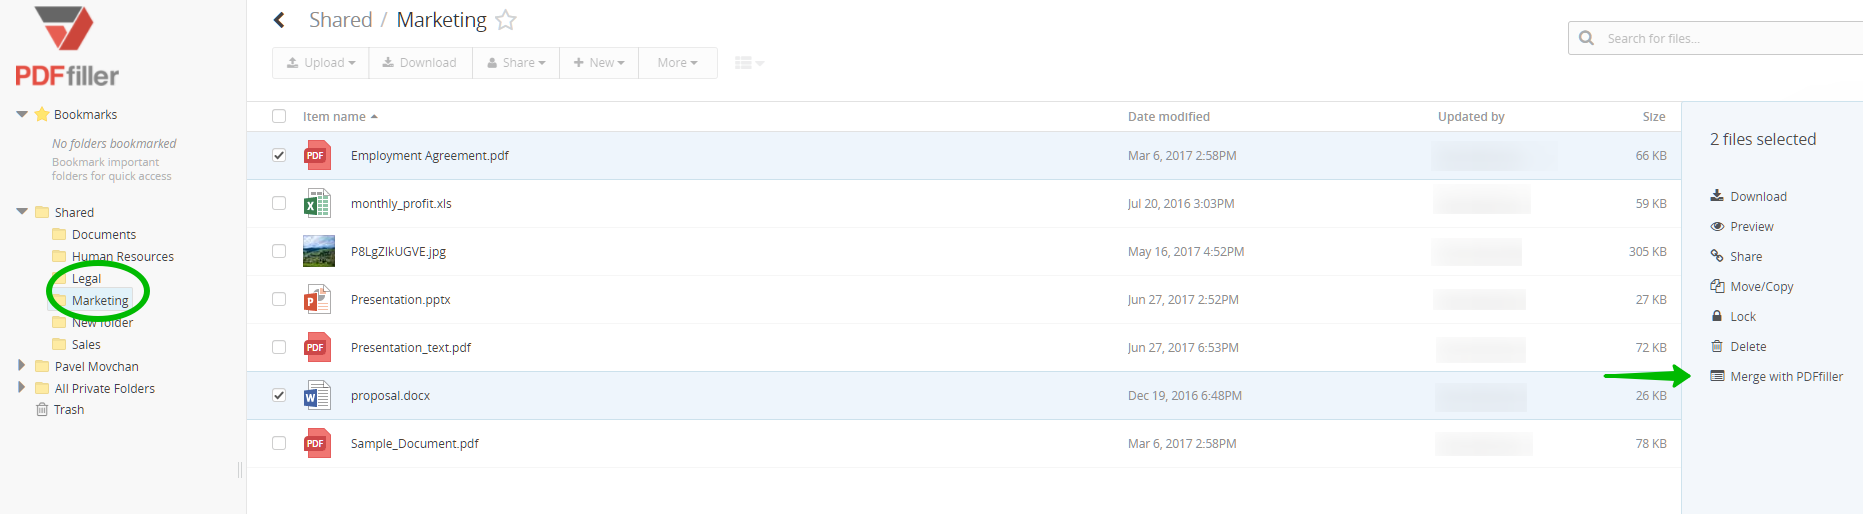
Task: Click the Preview eye icon
Action: pos(1717,226)
